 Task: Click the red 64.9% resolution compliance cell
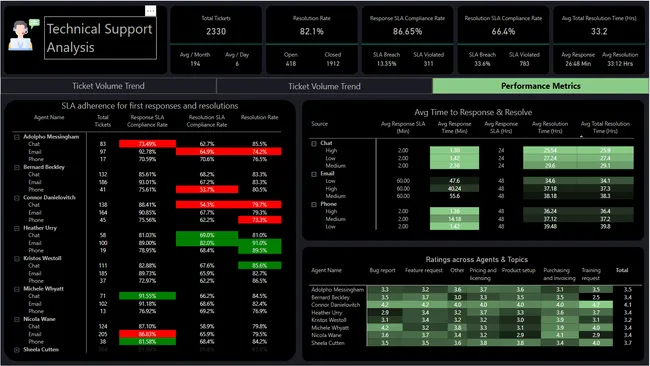coord(207,152)
